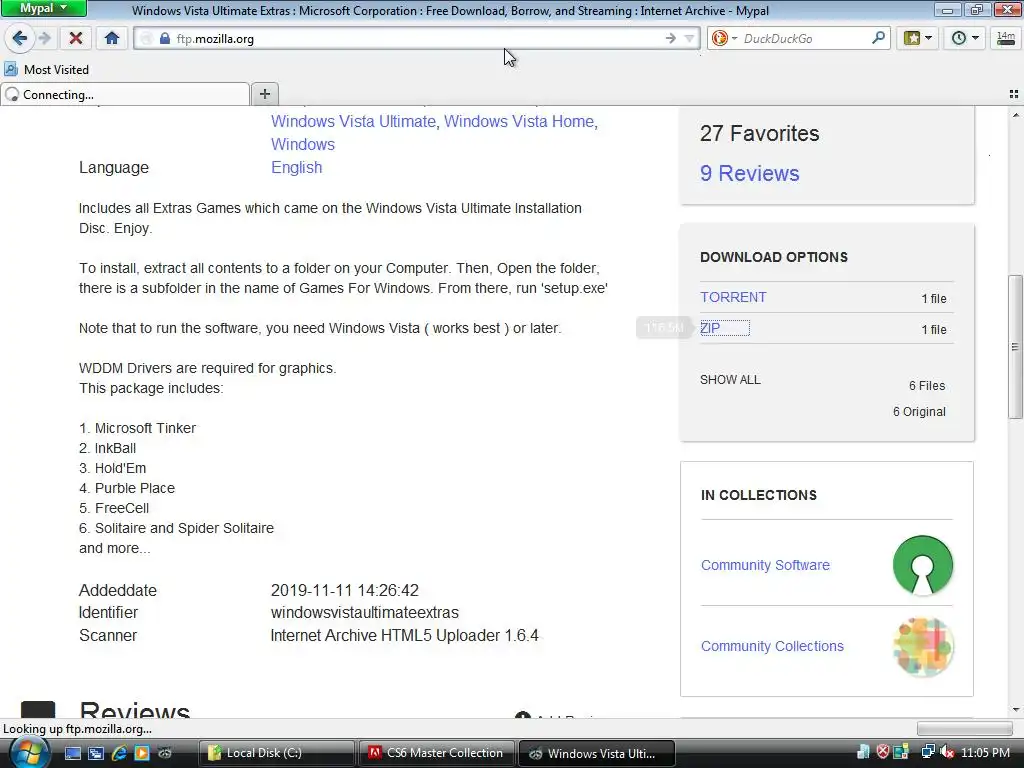Image resolution: width=1024 pixels, height=768 pixels.
Task: Open the address bar history dropdown
Action: point(689,39)
